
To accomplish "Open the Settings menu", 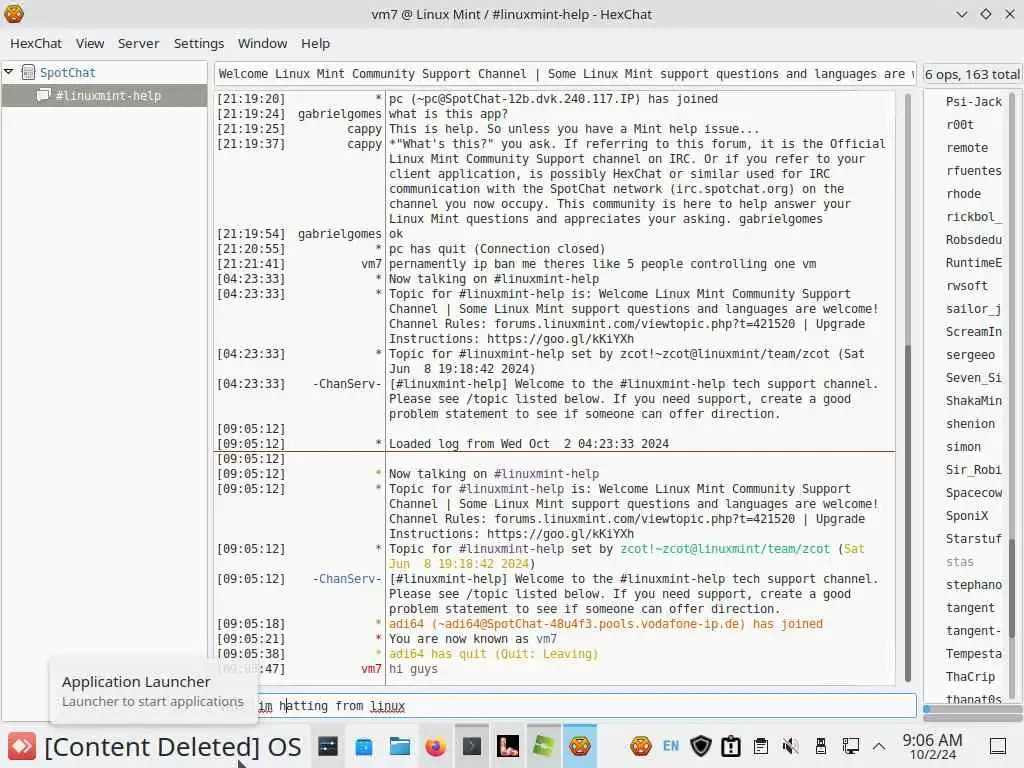I will point(199,43).
